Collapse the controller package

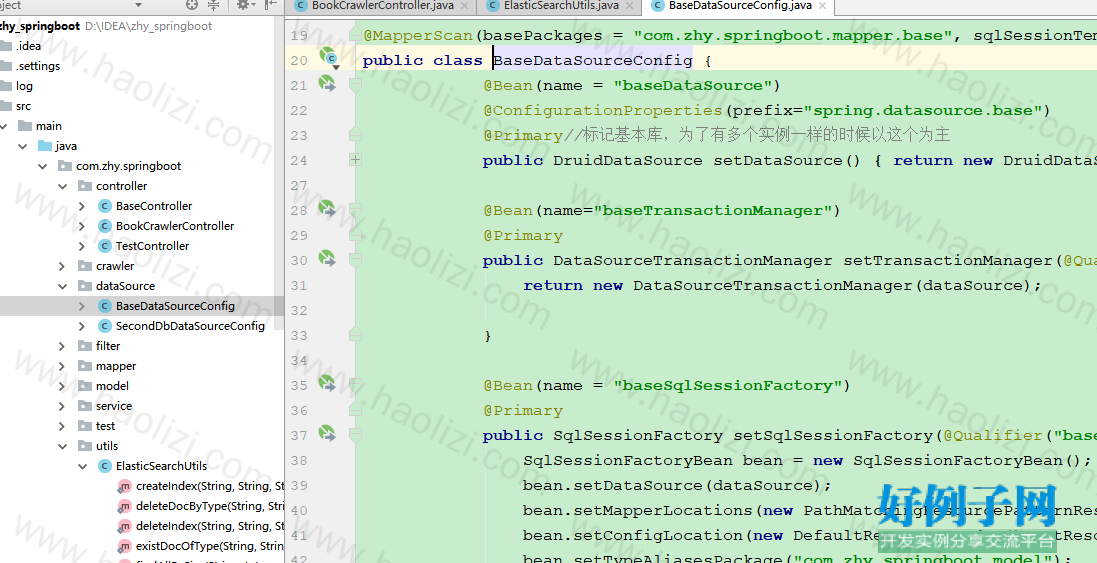tap(64, 186)
